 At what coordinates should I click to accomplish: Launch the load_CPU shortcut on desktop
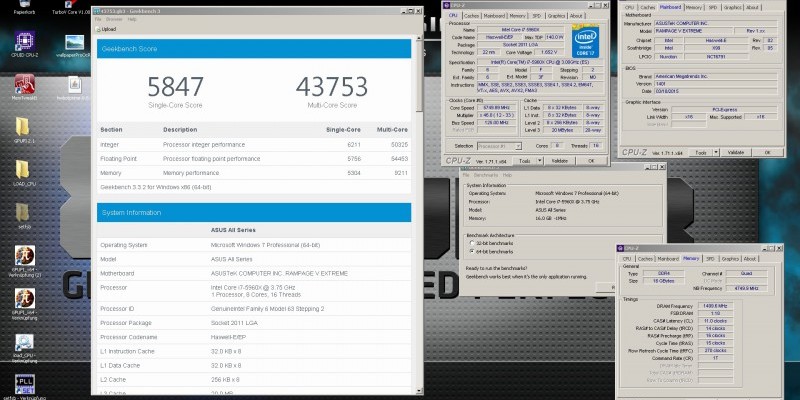pyautogui.click(x=24, y=347)
